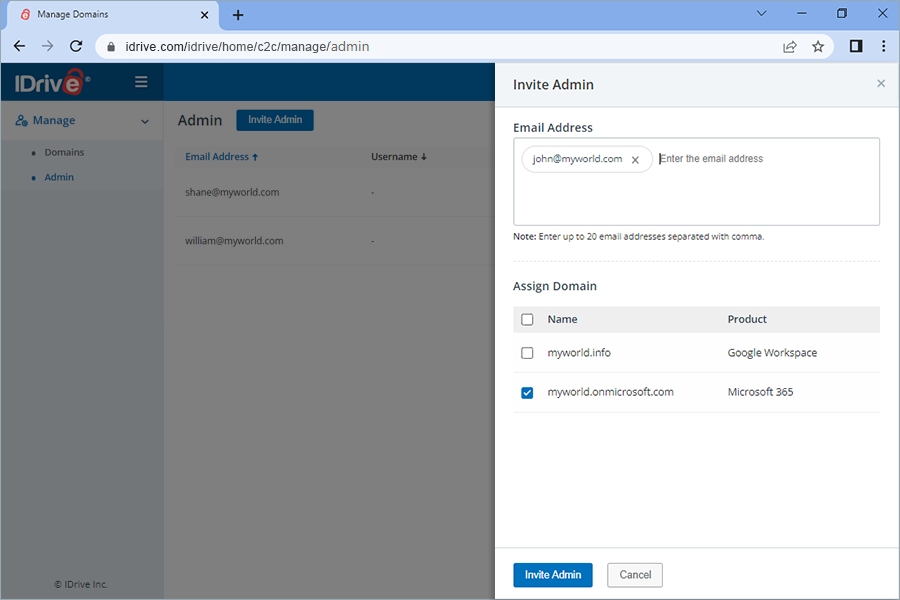Open the Chrome side panel icon
The image size is (900, 600).
pyautogui.click(x=855, y=46)
